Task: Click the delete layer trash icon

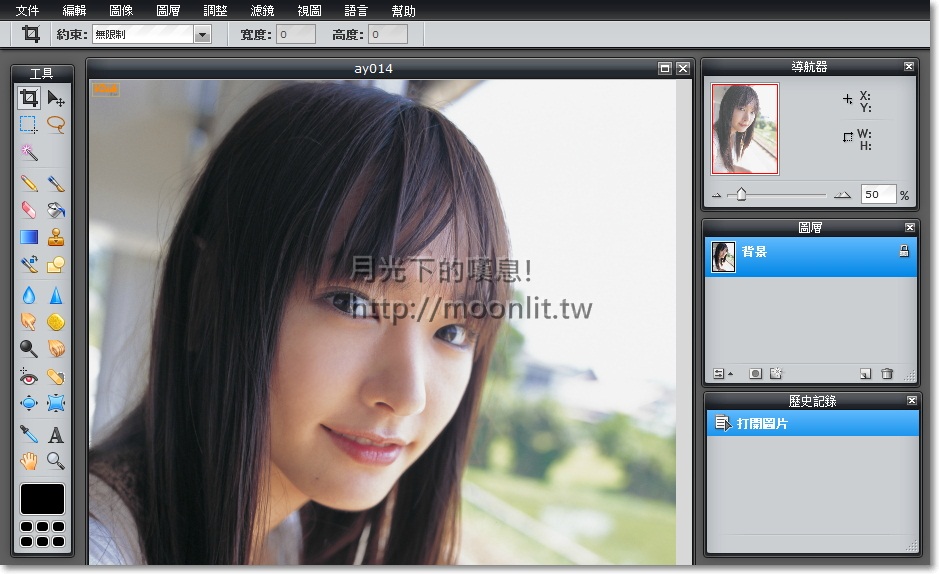Action: point(887,373)
